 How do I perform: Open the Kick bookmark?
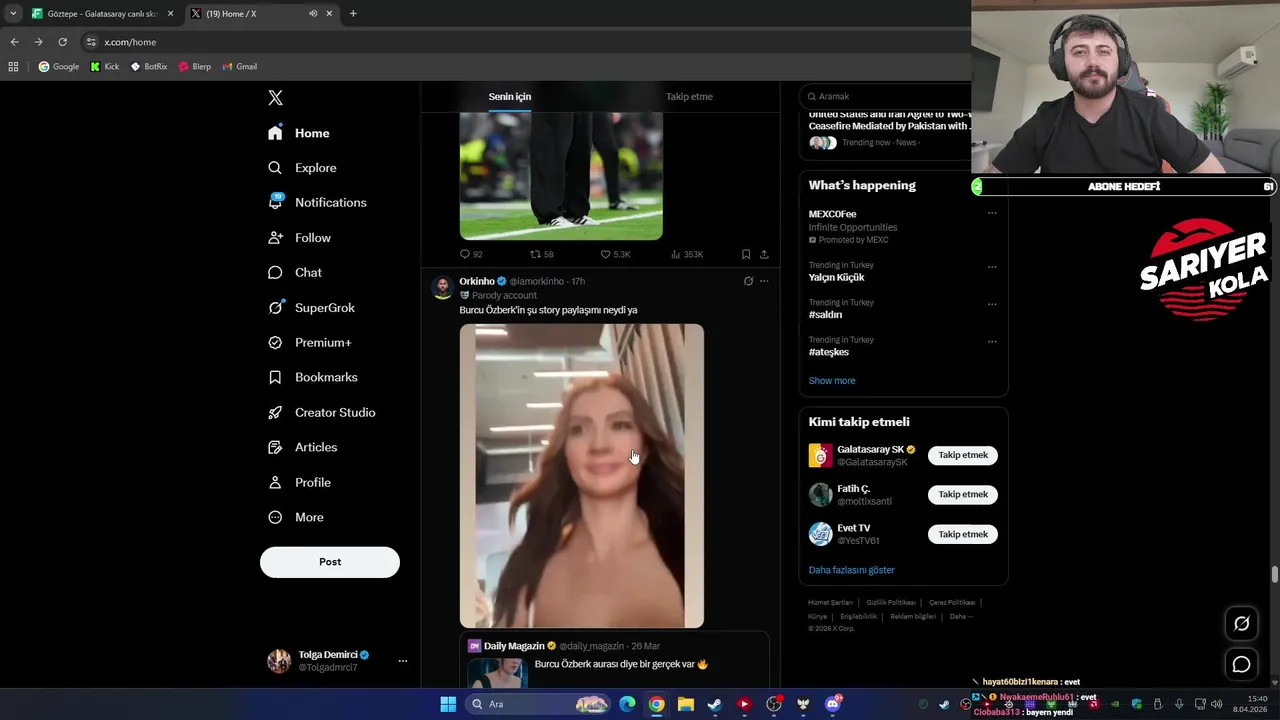click(x=104, y=67)
